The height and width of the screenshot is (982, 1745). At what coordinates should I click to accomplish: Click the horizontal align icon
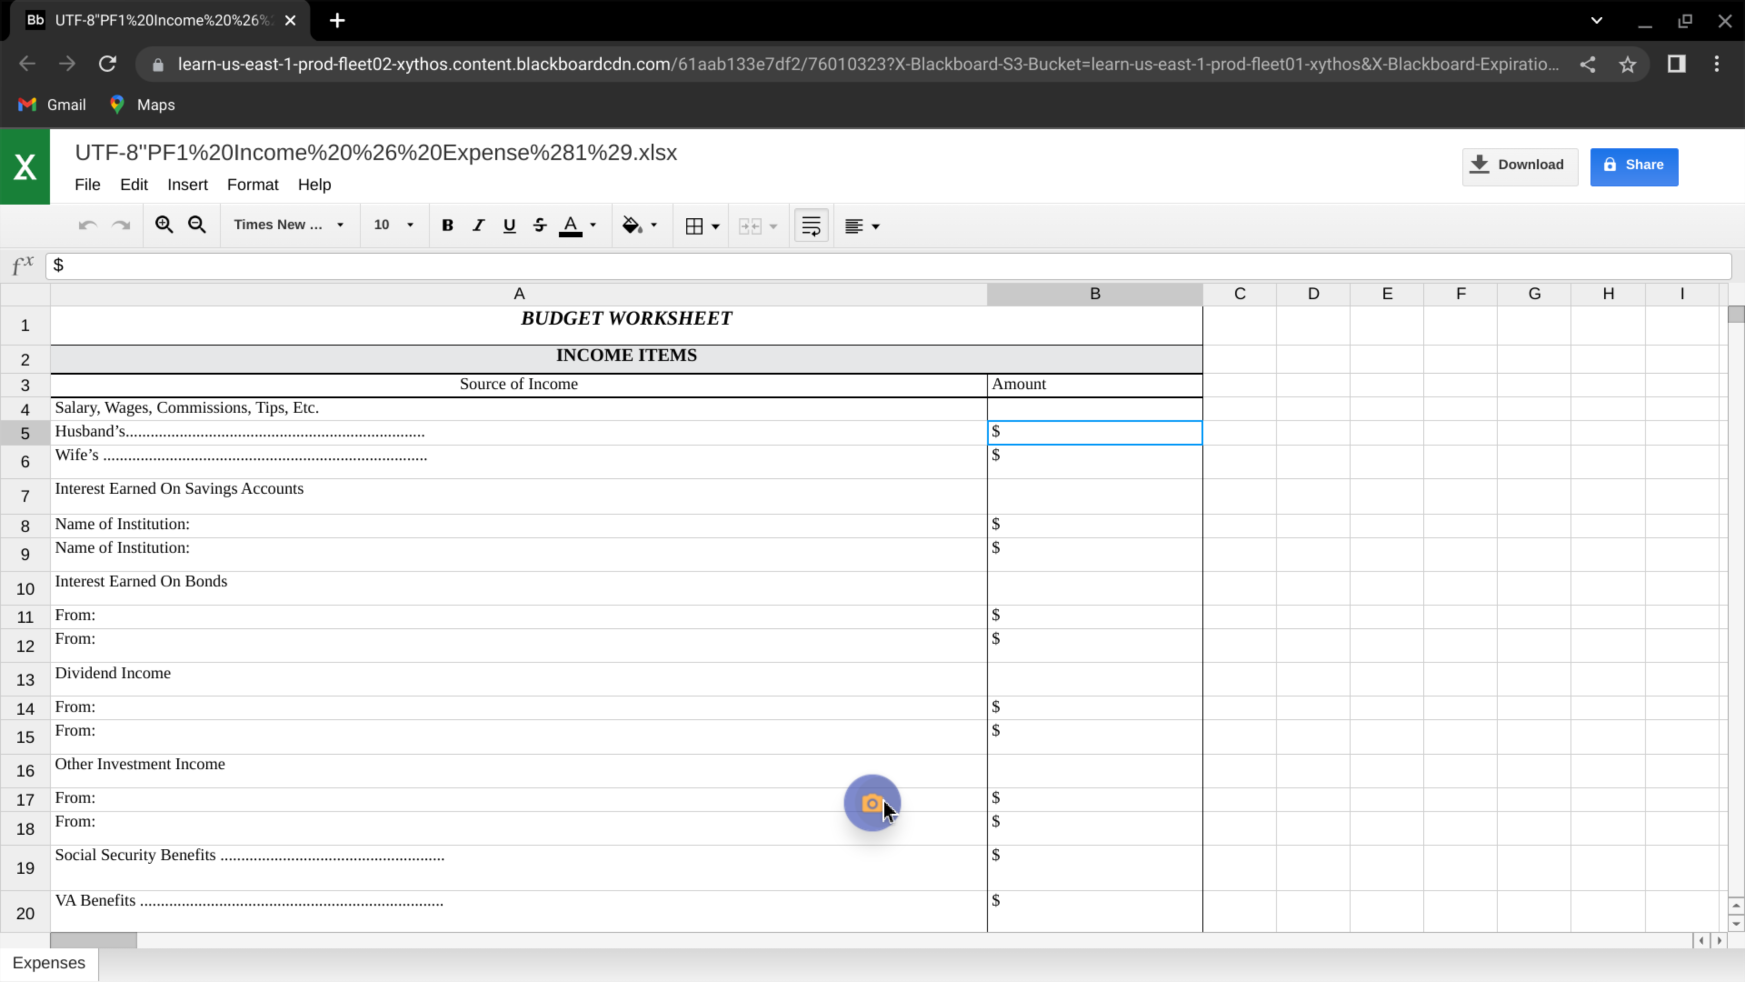[x=853, y=227]
